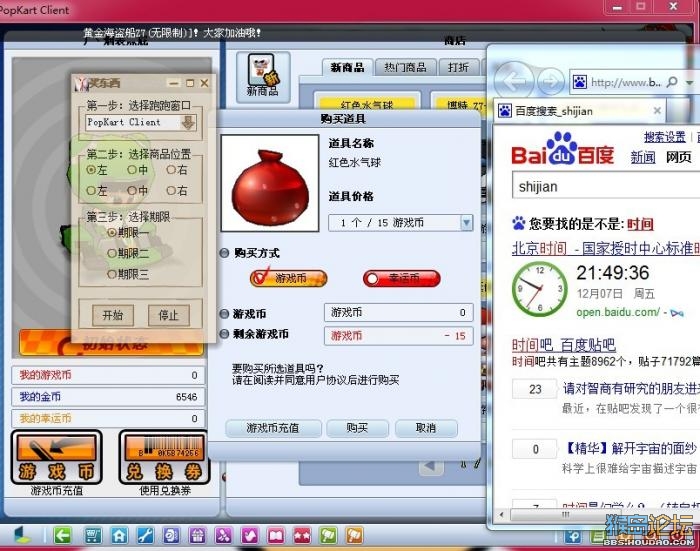
Task: Open the address bar dropdown arrow in the browser
Action: (x=689, y=82)
